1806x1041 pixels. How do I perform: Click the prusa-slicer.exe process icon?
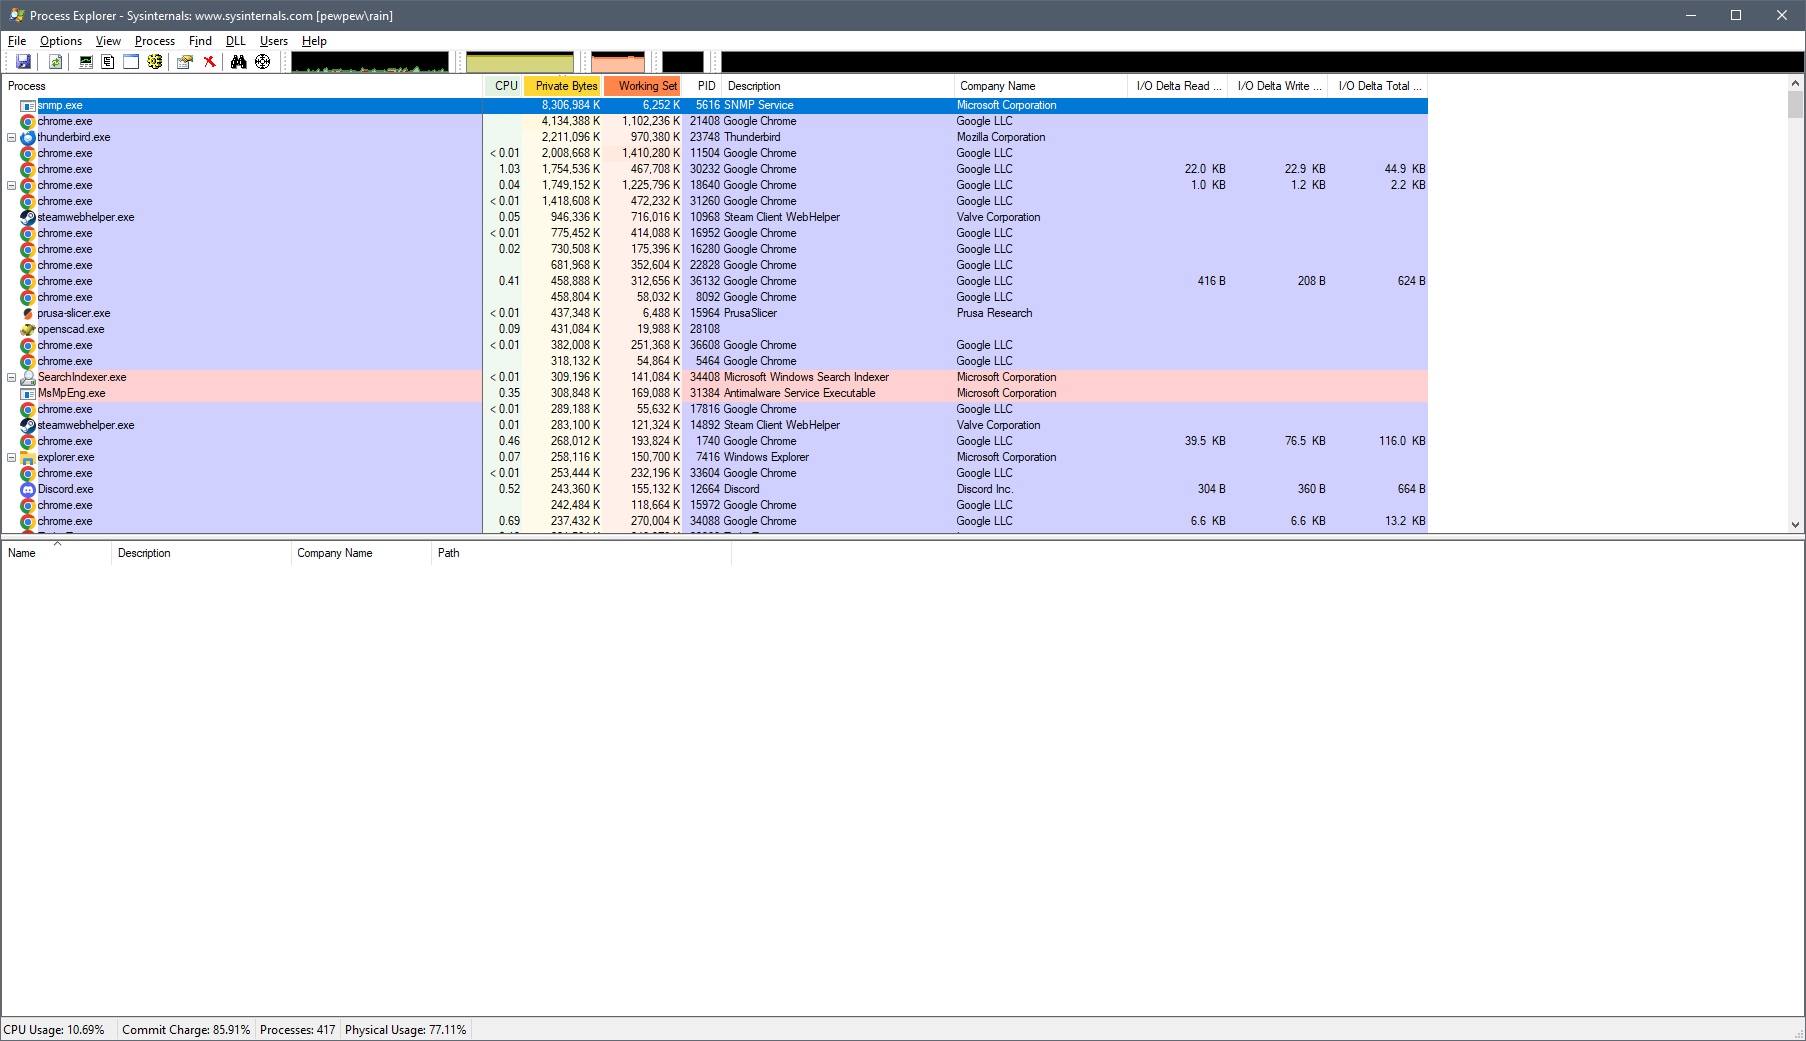point(28,313)
